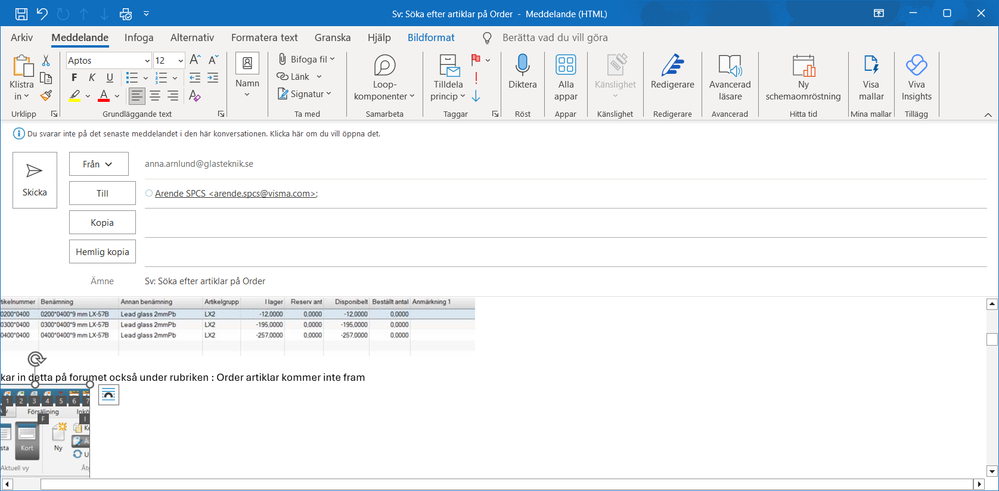Click the Hemlig kopia button

[102, 251]
